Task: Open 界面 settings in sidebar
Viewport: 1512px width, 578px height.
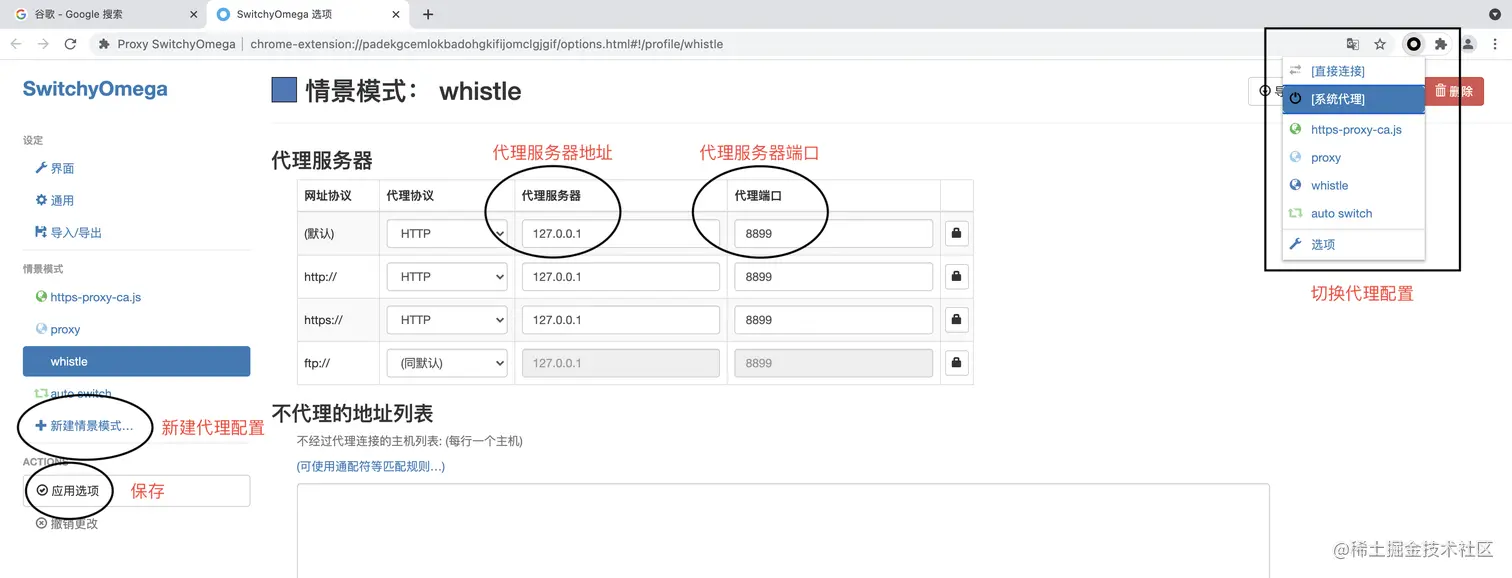Action: coord(136,169)
